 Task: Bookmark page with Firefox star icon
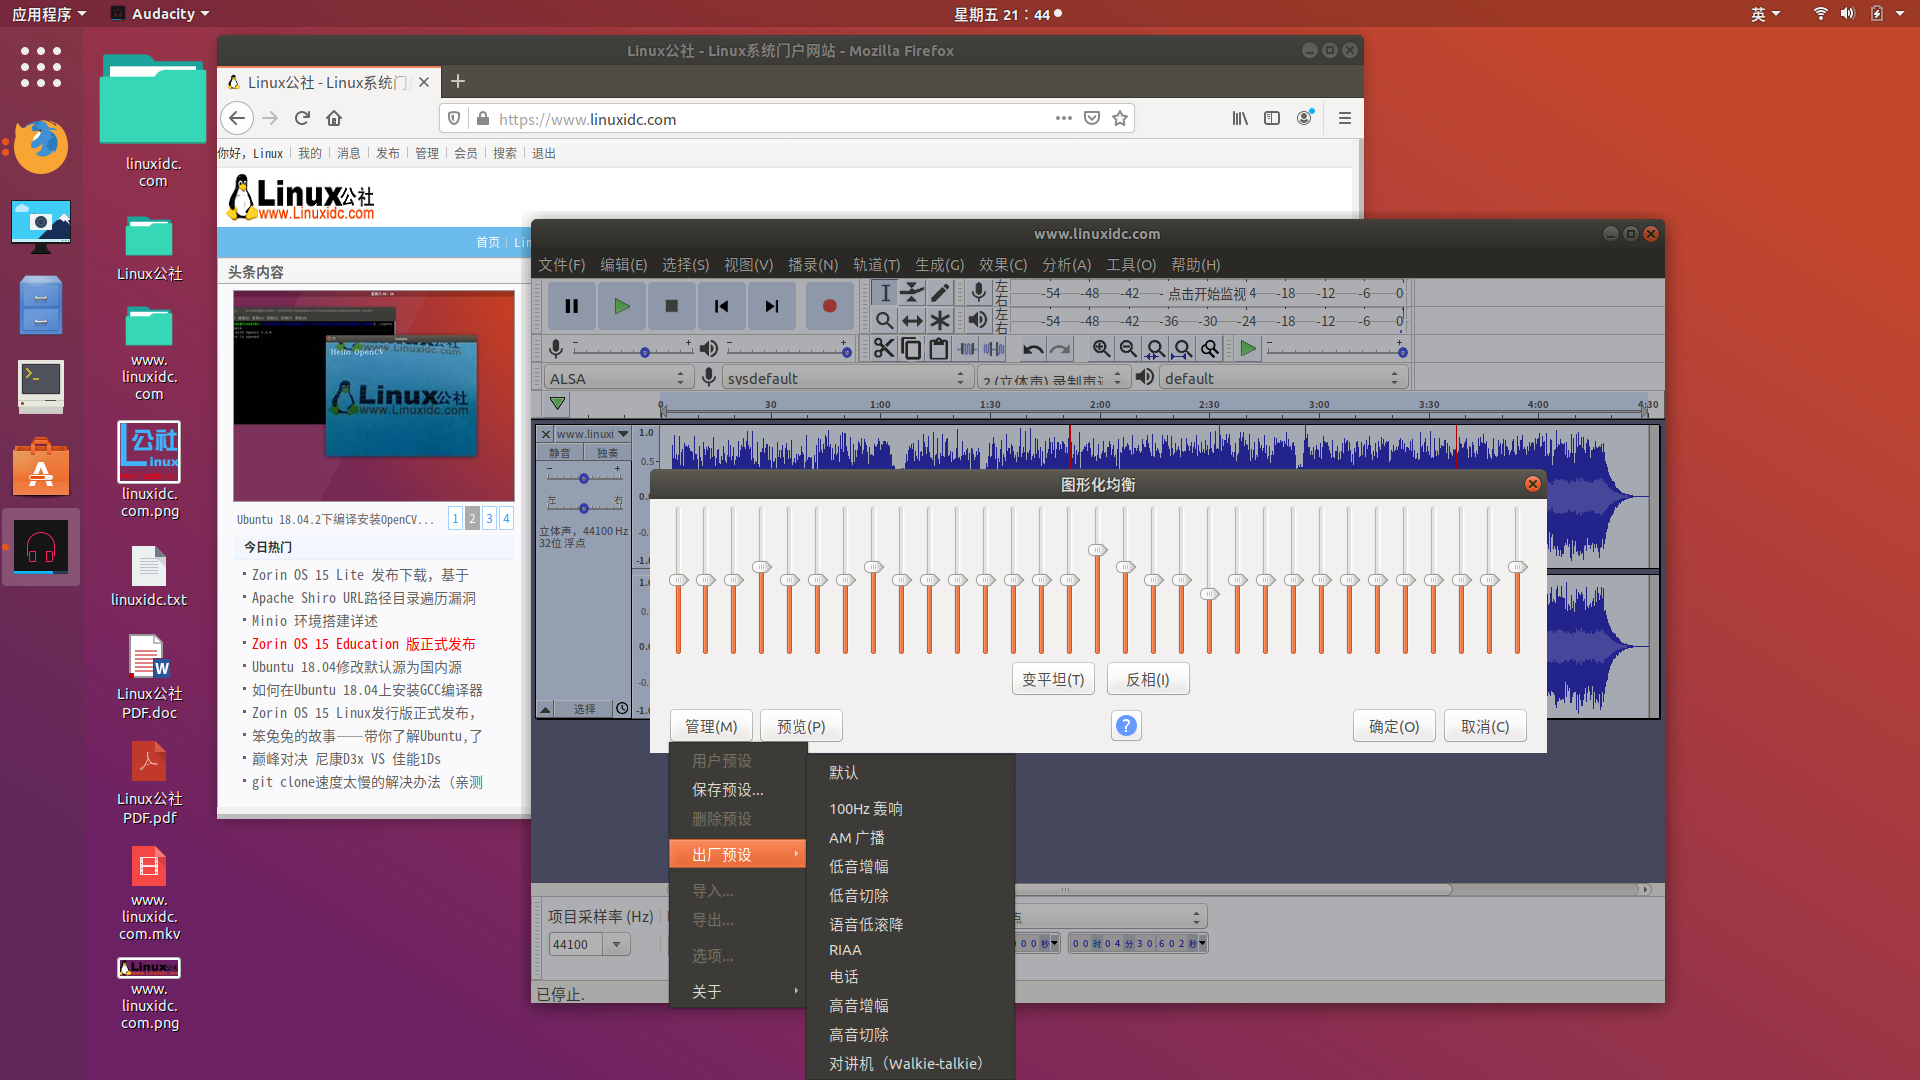pyautogui.click(x=1119, y=118)
